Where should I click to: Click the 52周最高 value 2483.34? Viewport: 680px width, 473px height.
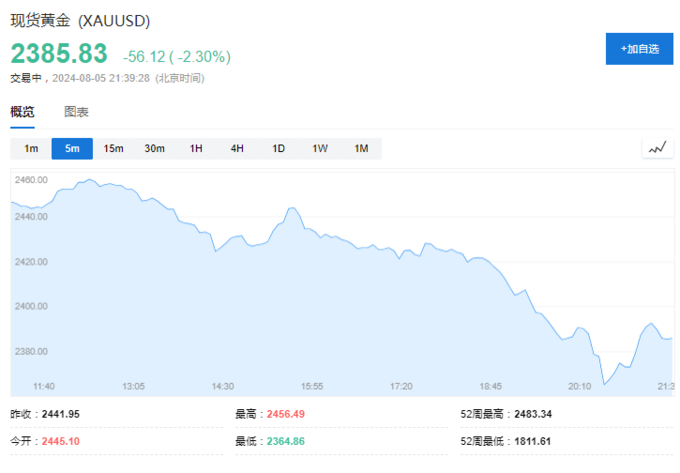click(534, 413)
